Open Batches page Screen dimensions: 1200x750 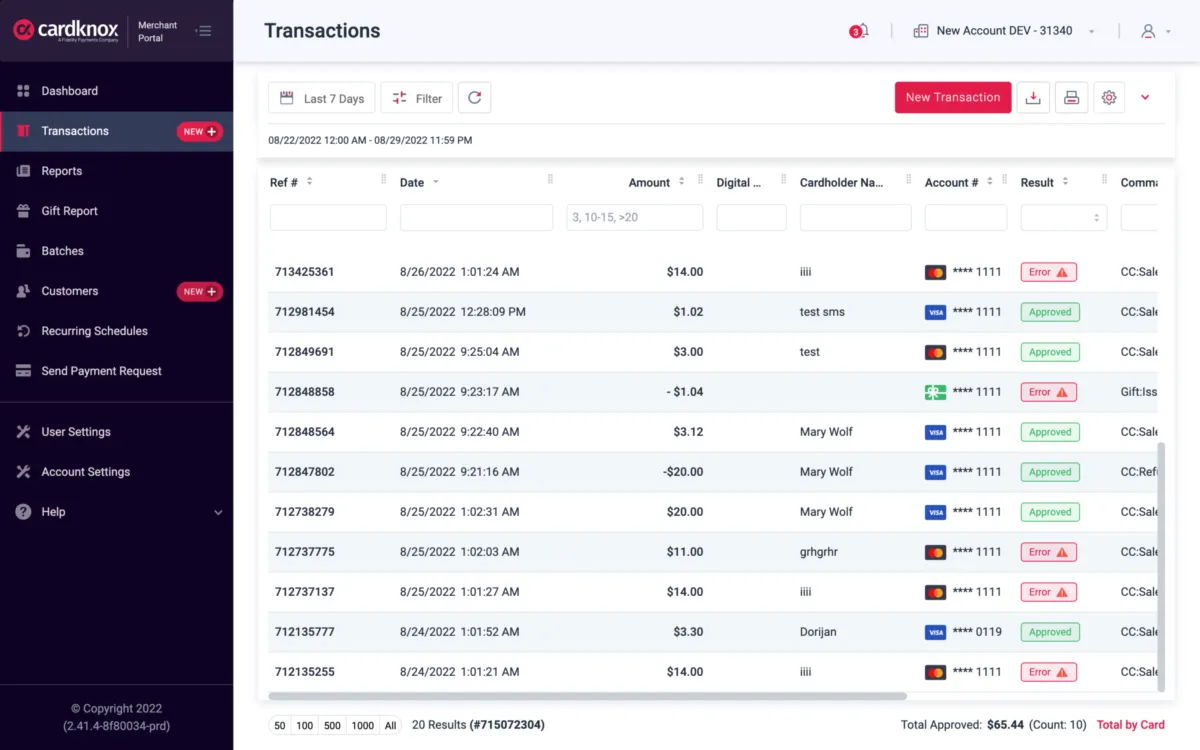pyautogui.click(x=116, y=251)
